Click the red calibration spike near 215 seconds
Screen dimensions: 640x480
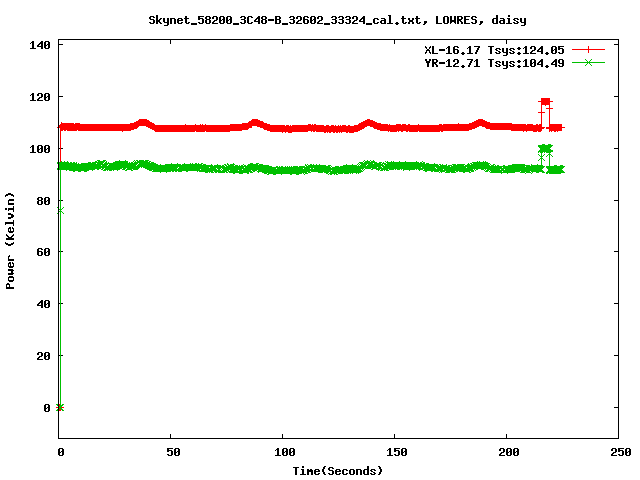pyautogui.click(x=545, y=102)
